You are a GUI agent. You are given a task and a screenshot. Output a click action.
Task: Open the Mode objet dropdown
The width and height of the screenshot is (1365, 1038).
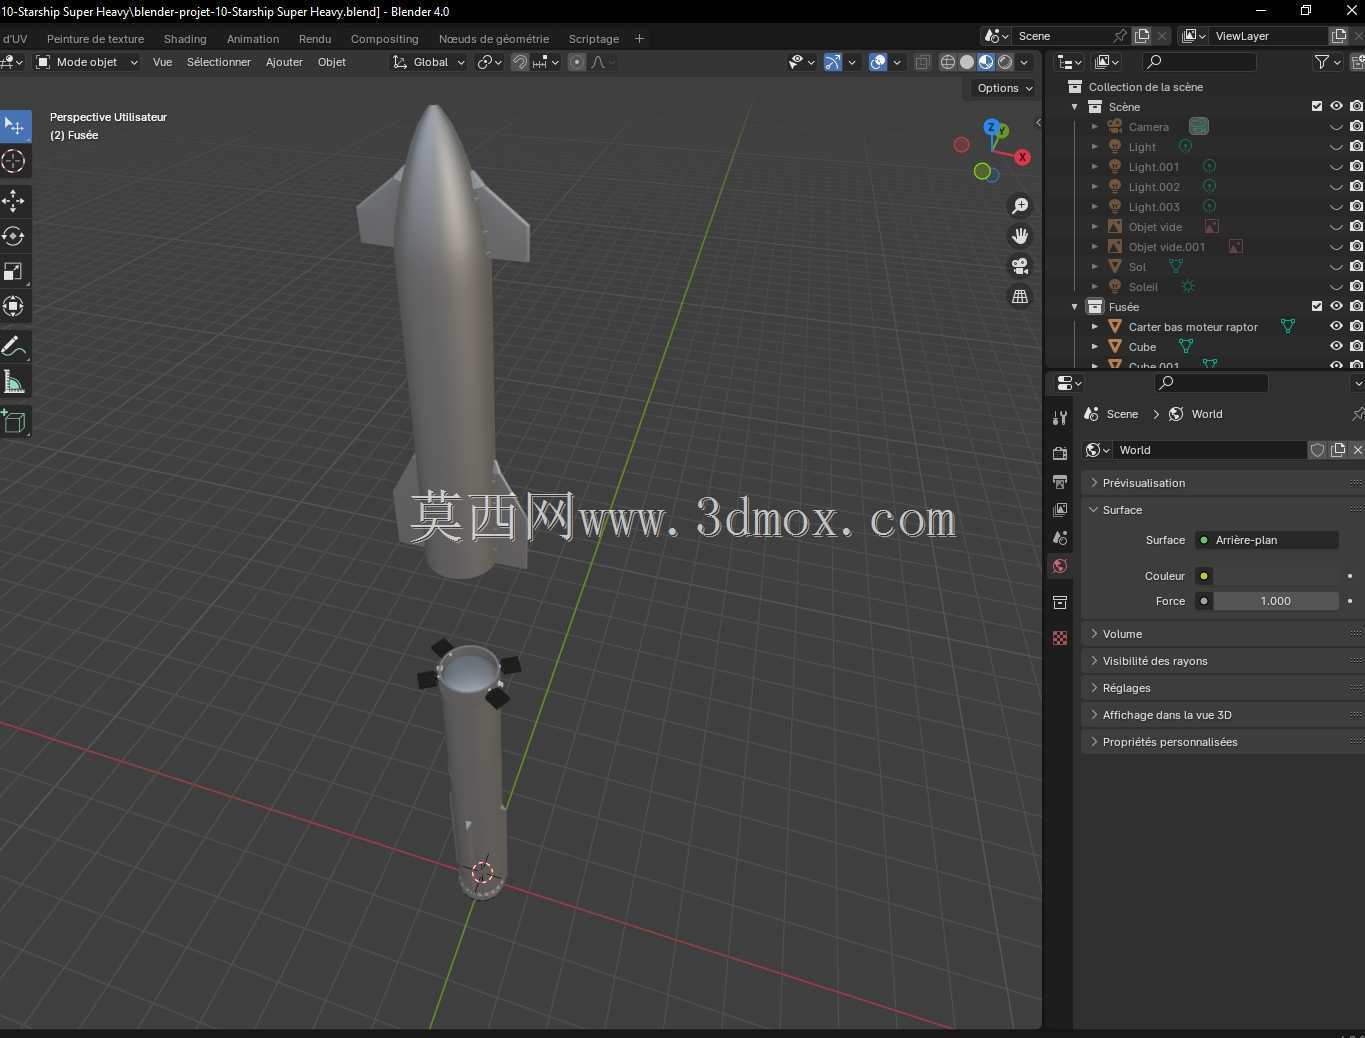coord(87,62)
